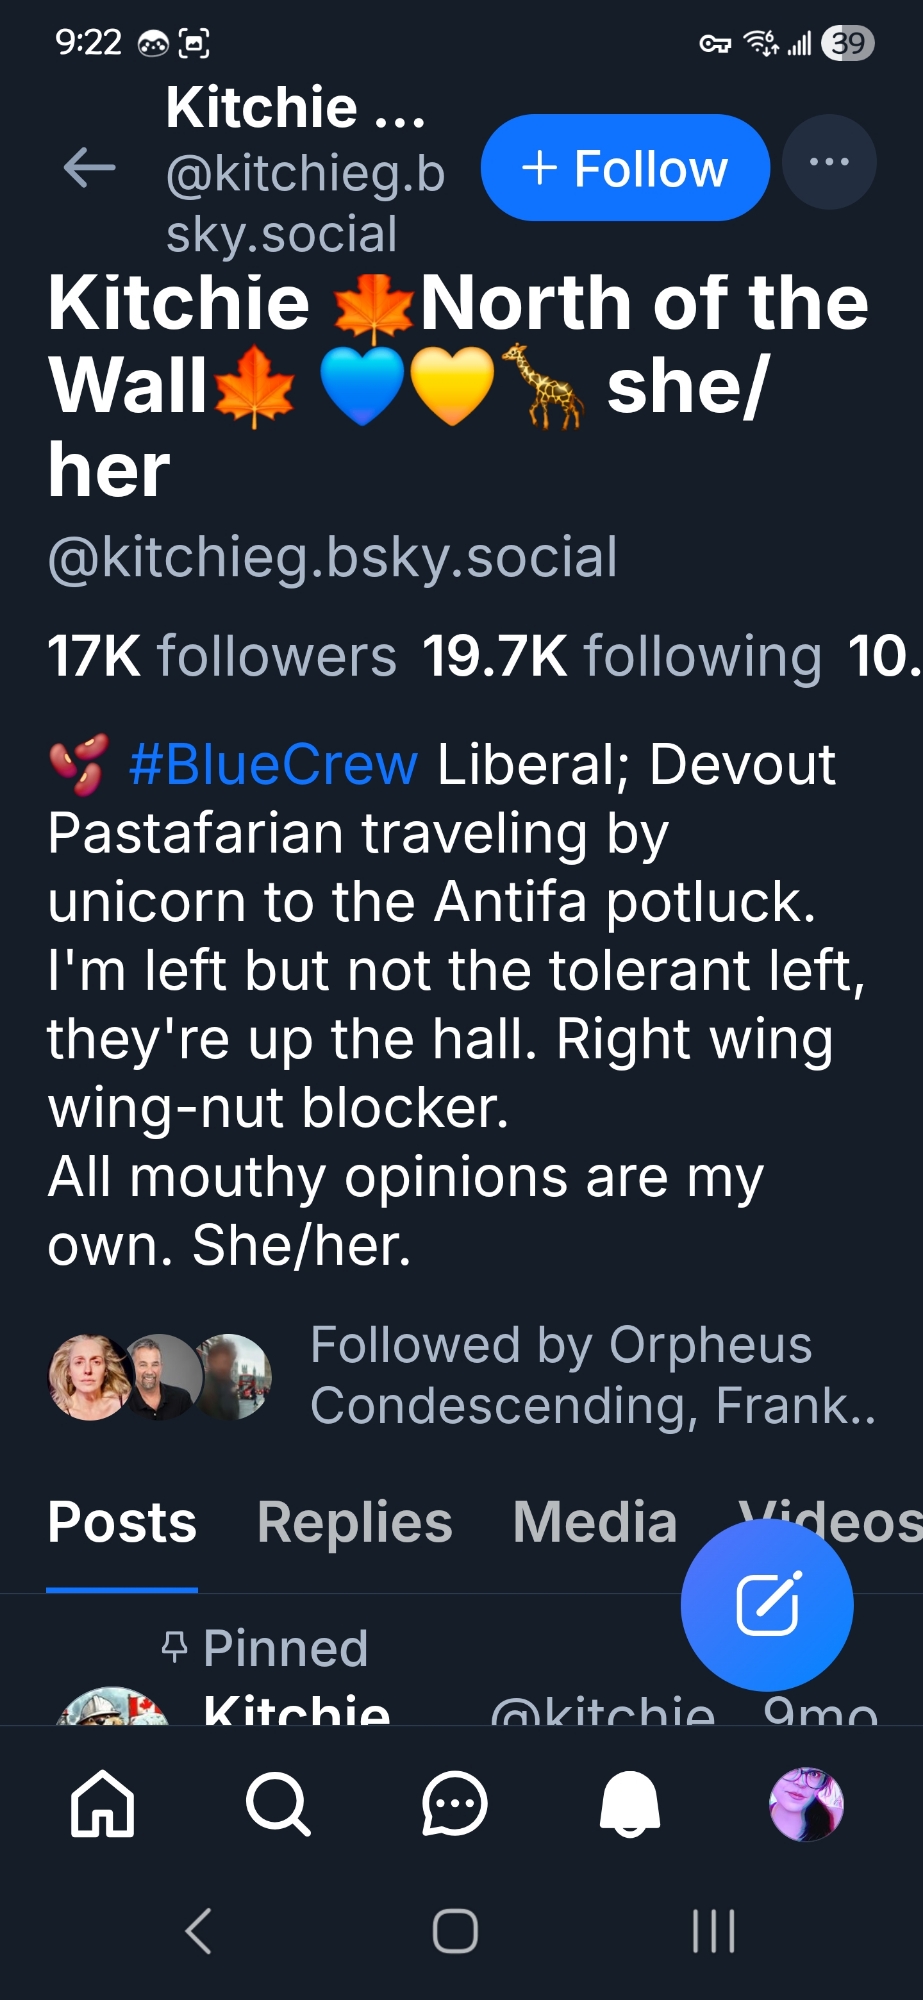View the 19.7K following list

coord(622,657)
